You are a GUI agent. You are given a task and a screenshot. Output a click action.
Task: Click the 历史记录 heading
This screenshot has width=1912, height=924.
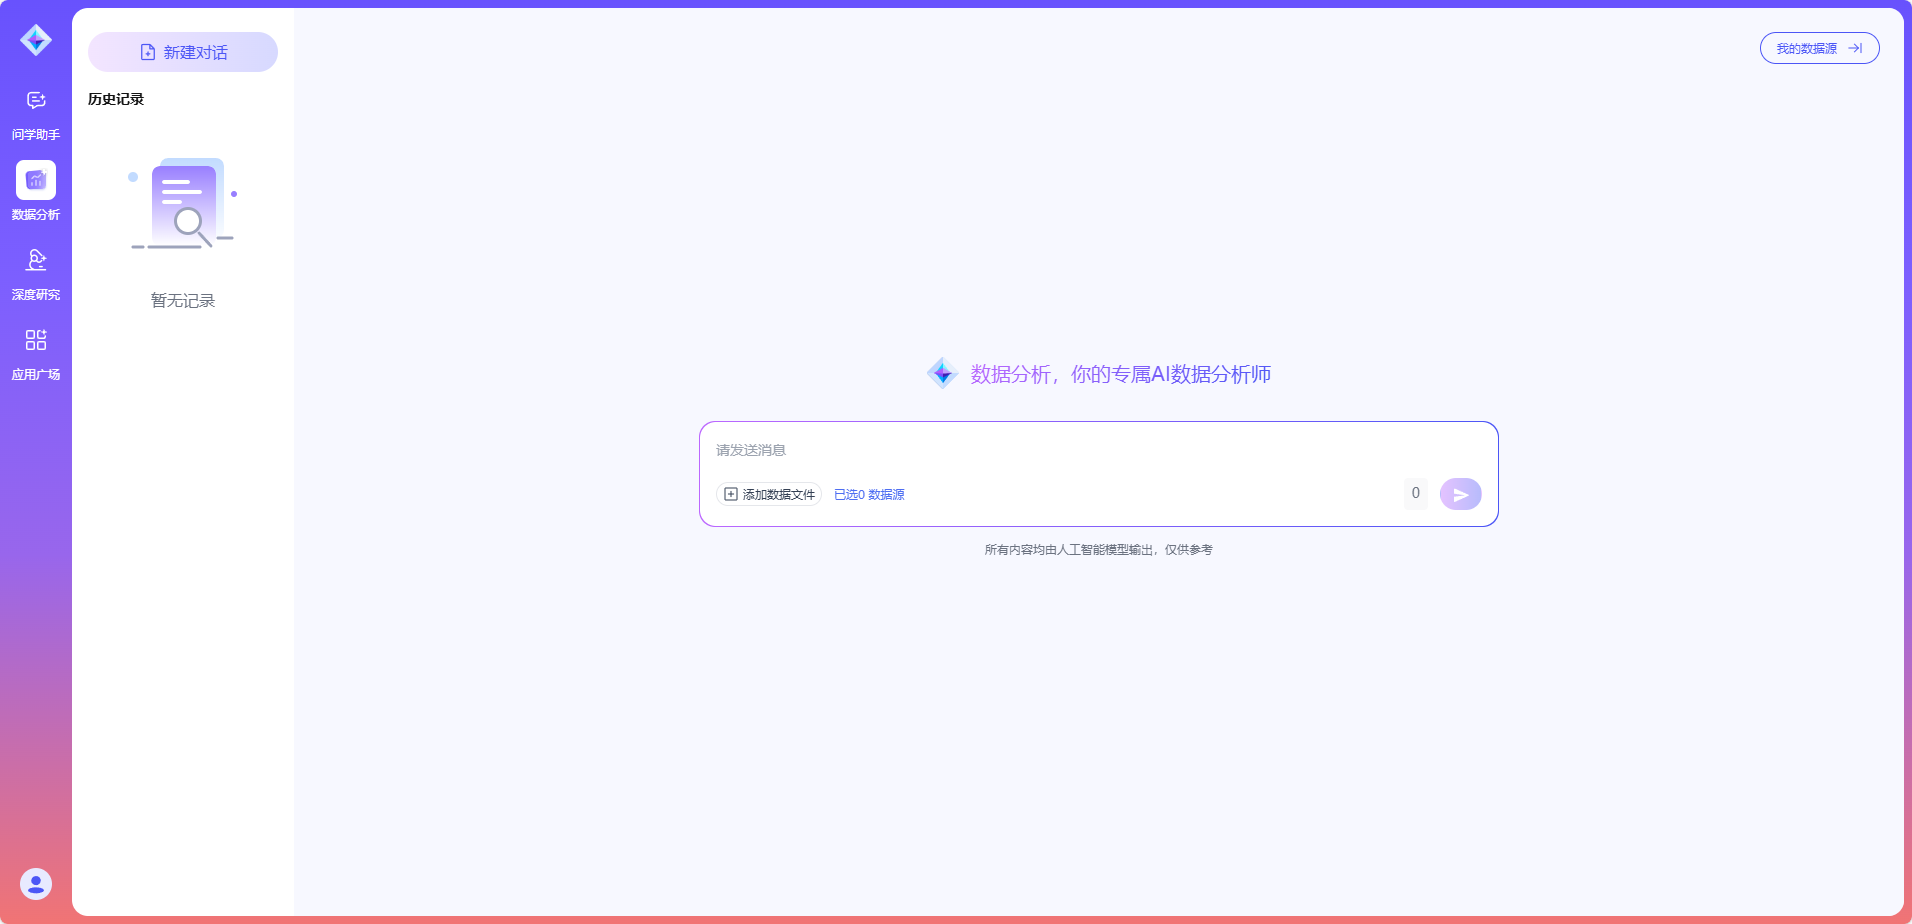click(x=116, y=99)
